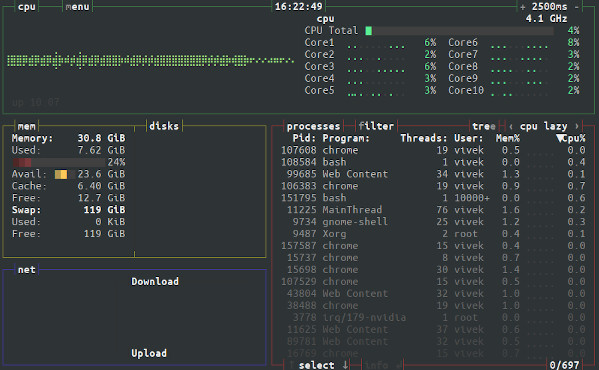Viewport: 599px width, 370px height.
Task: Click the Core10 usage row
Action: (514, 90)
